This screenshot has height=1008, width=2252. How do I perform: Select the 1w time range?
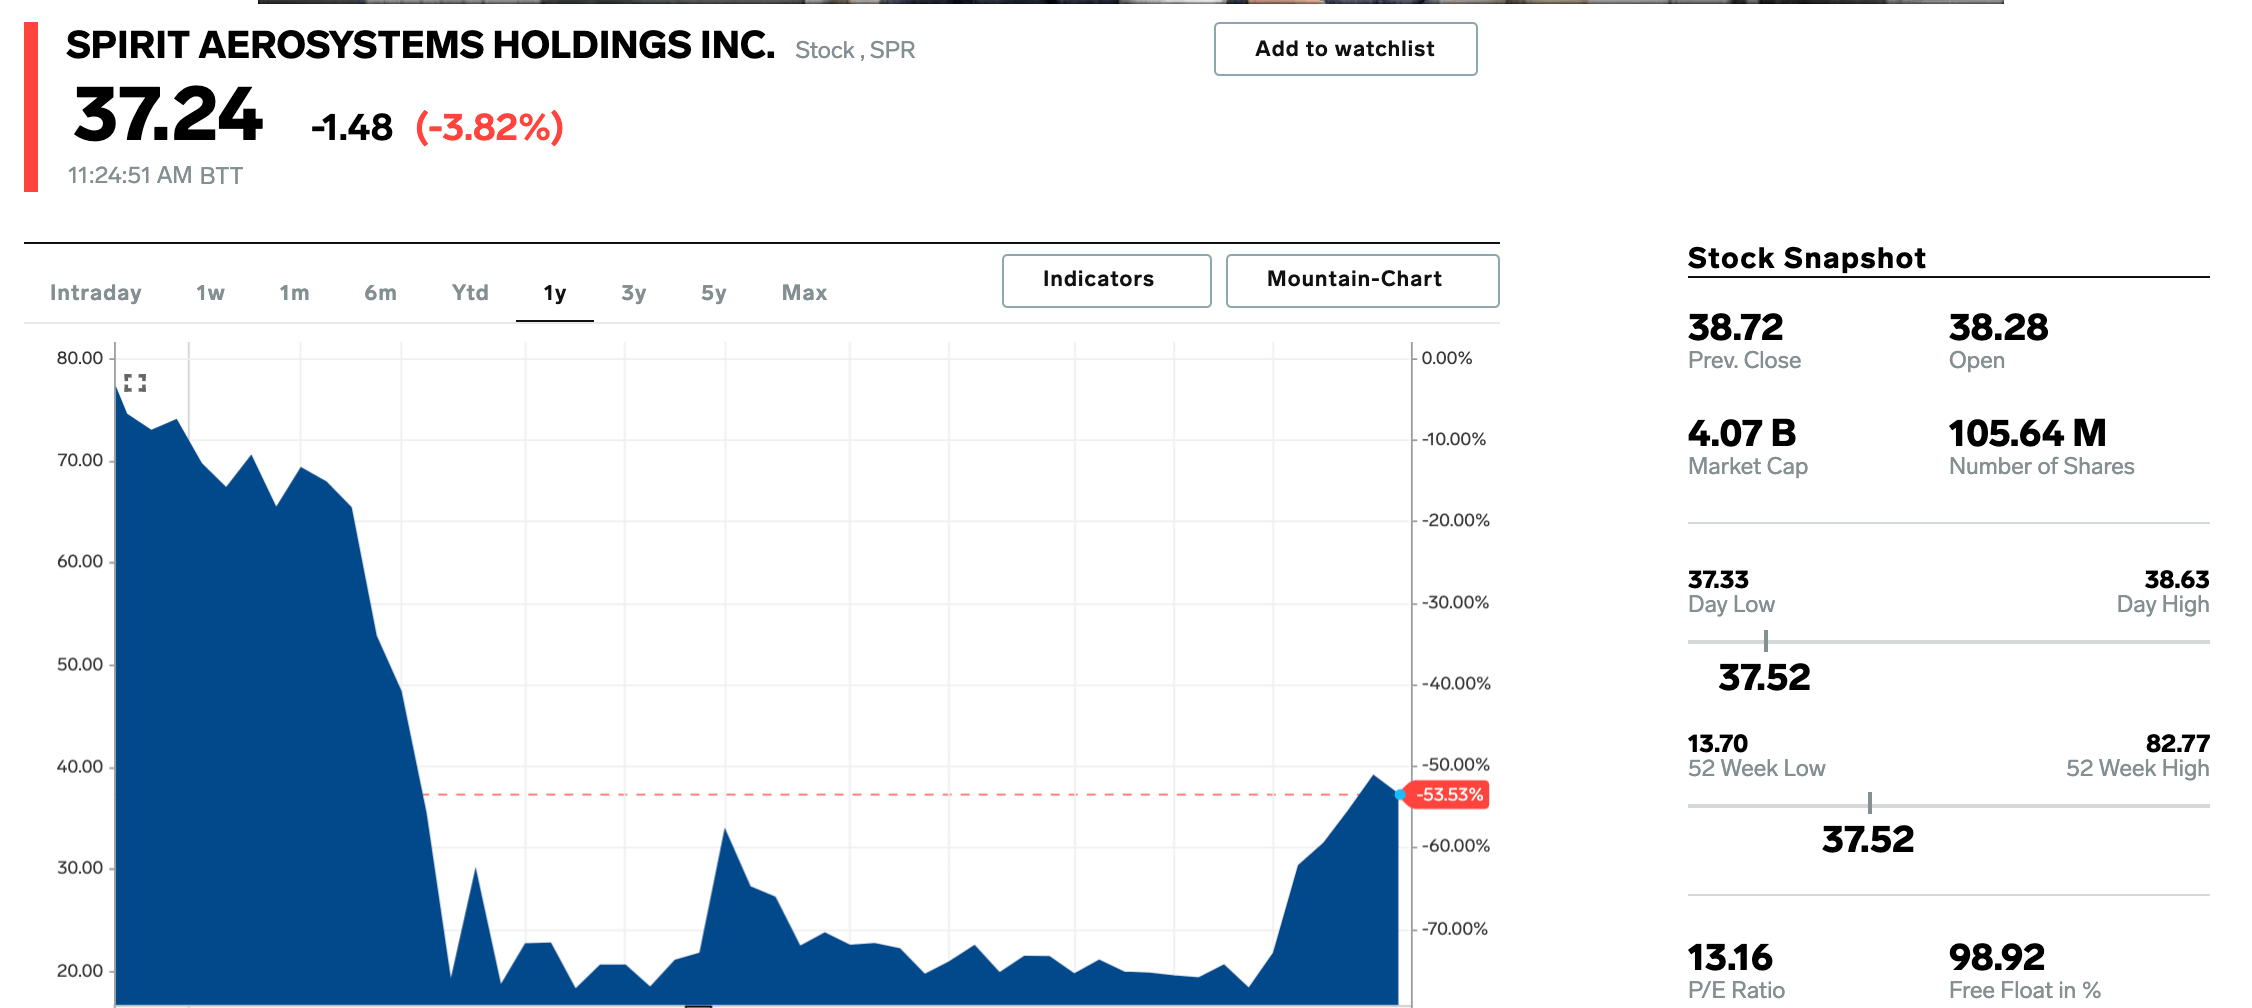pos(210,293)
